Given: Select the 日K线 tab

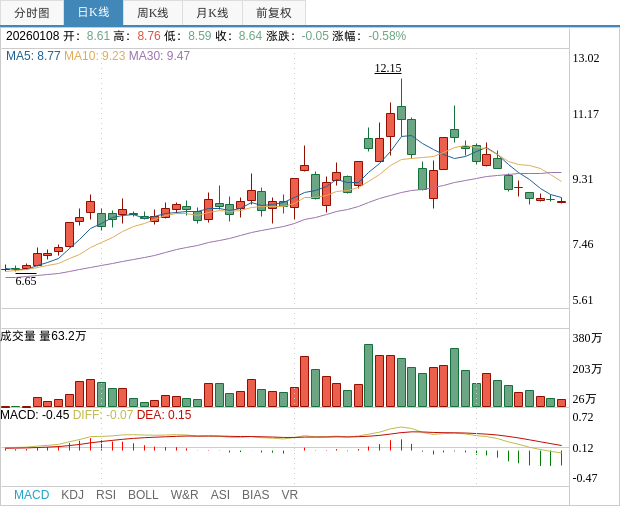Looking at the screenshot, I should point(93,13).
